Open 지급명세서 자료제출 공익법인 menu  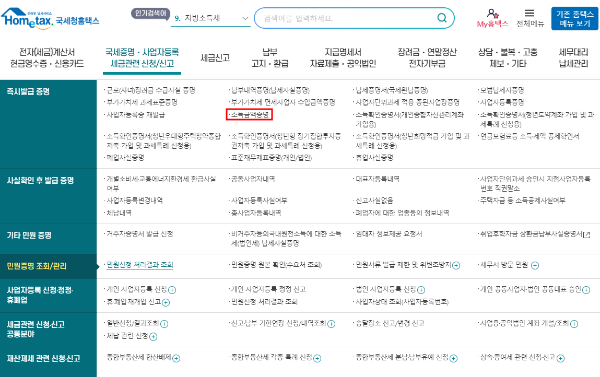point(343,58)
